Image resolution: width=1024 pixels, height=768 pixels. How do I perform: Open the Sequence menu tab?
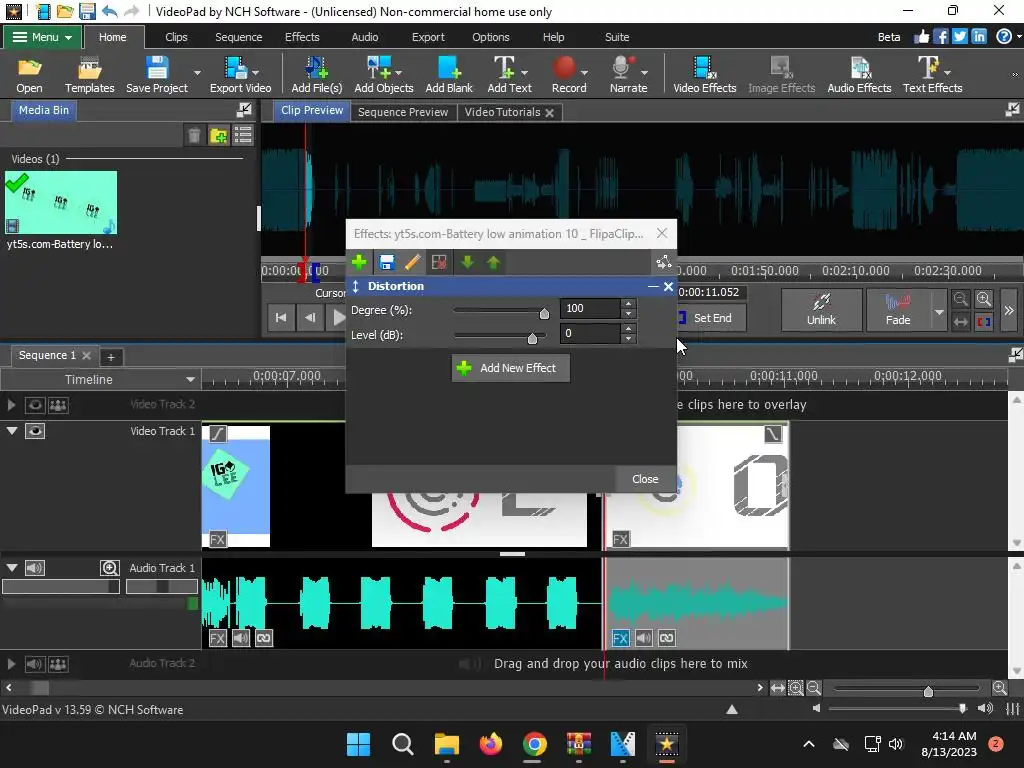coord(238,37)
